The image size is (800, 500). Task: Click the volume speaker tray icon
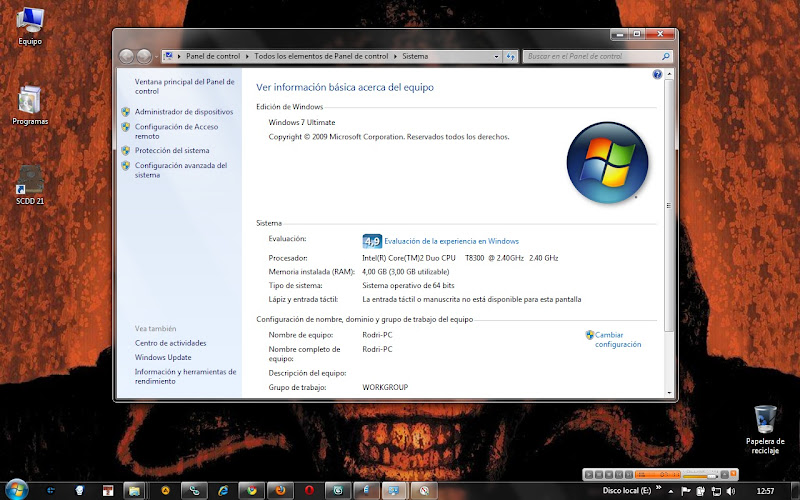click(x=731, y=491)
